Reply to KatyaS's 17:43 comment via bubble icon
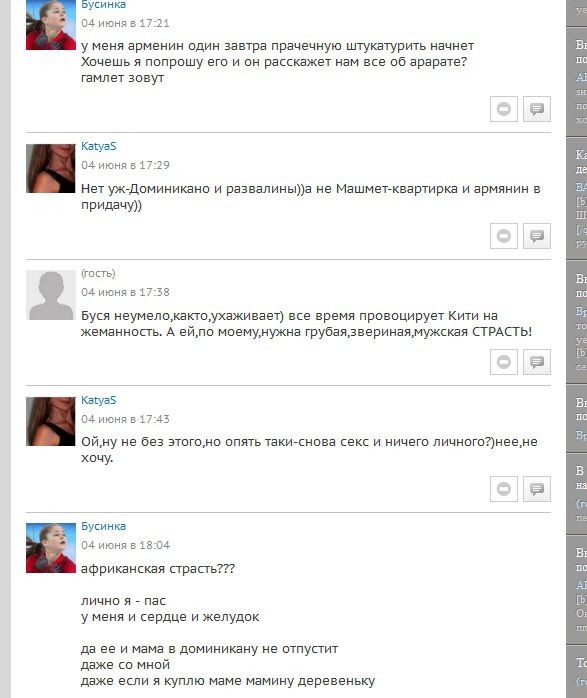The image size is (587, 698). pyautogui.click(x=537, y=489)
